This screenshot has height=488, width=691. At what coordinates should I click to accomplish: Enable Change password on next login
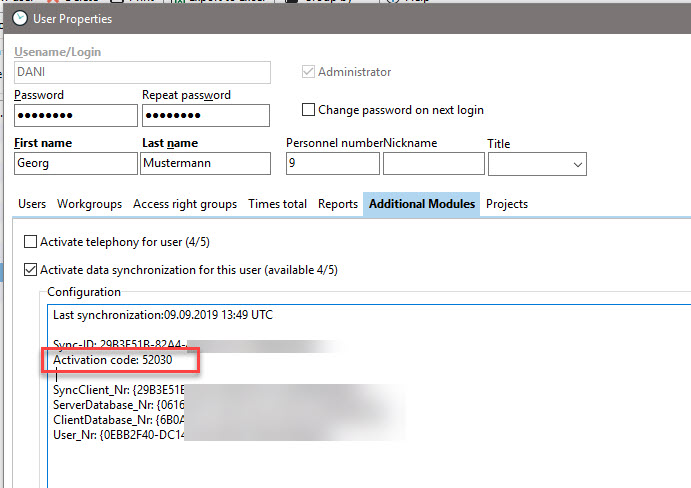308,109
